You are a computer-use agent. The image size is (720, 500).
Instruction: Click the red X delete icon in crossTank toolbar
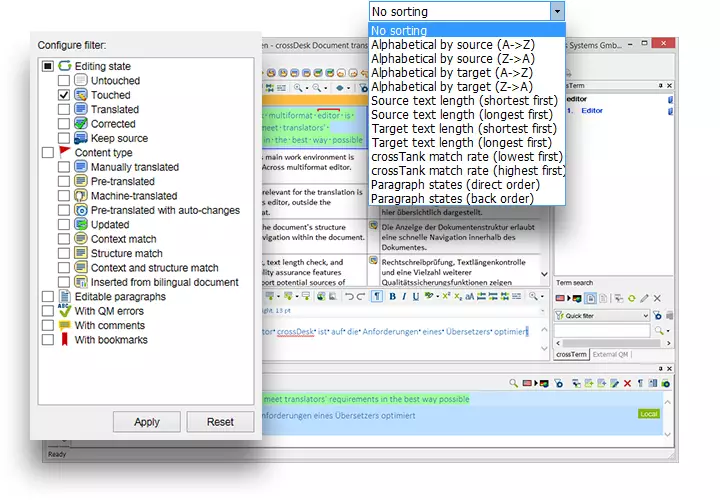[x=627, y=383]
